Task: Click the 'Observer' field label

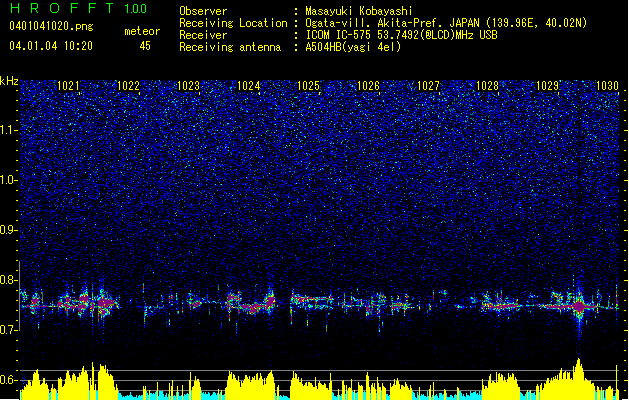Action: pyautogui.click(x=203, y=11)
